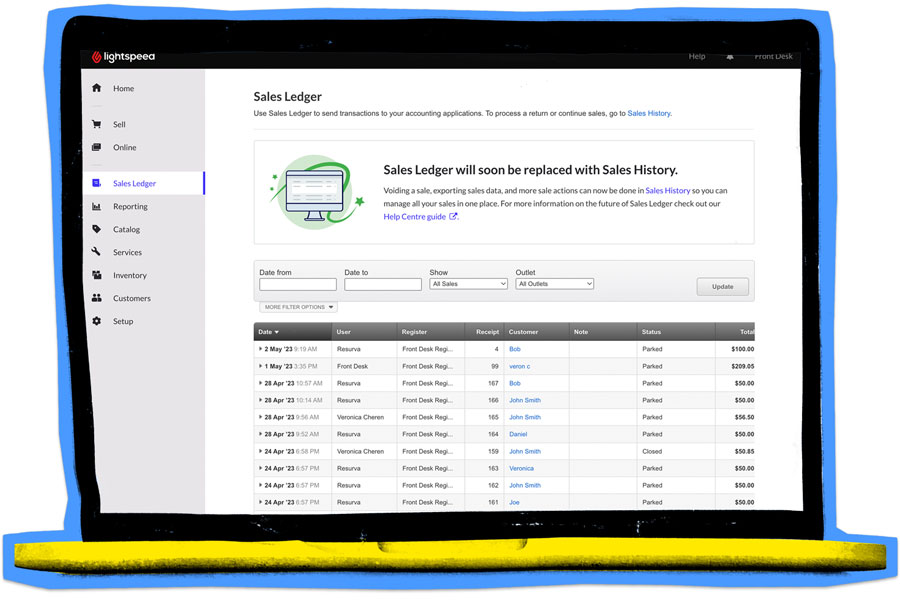Open John Smith on receipt 166
Image resolution: width=900 pixels, height=602 pixels.
pos(525,400)
